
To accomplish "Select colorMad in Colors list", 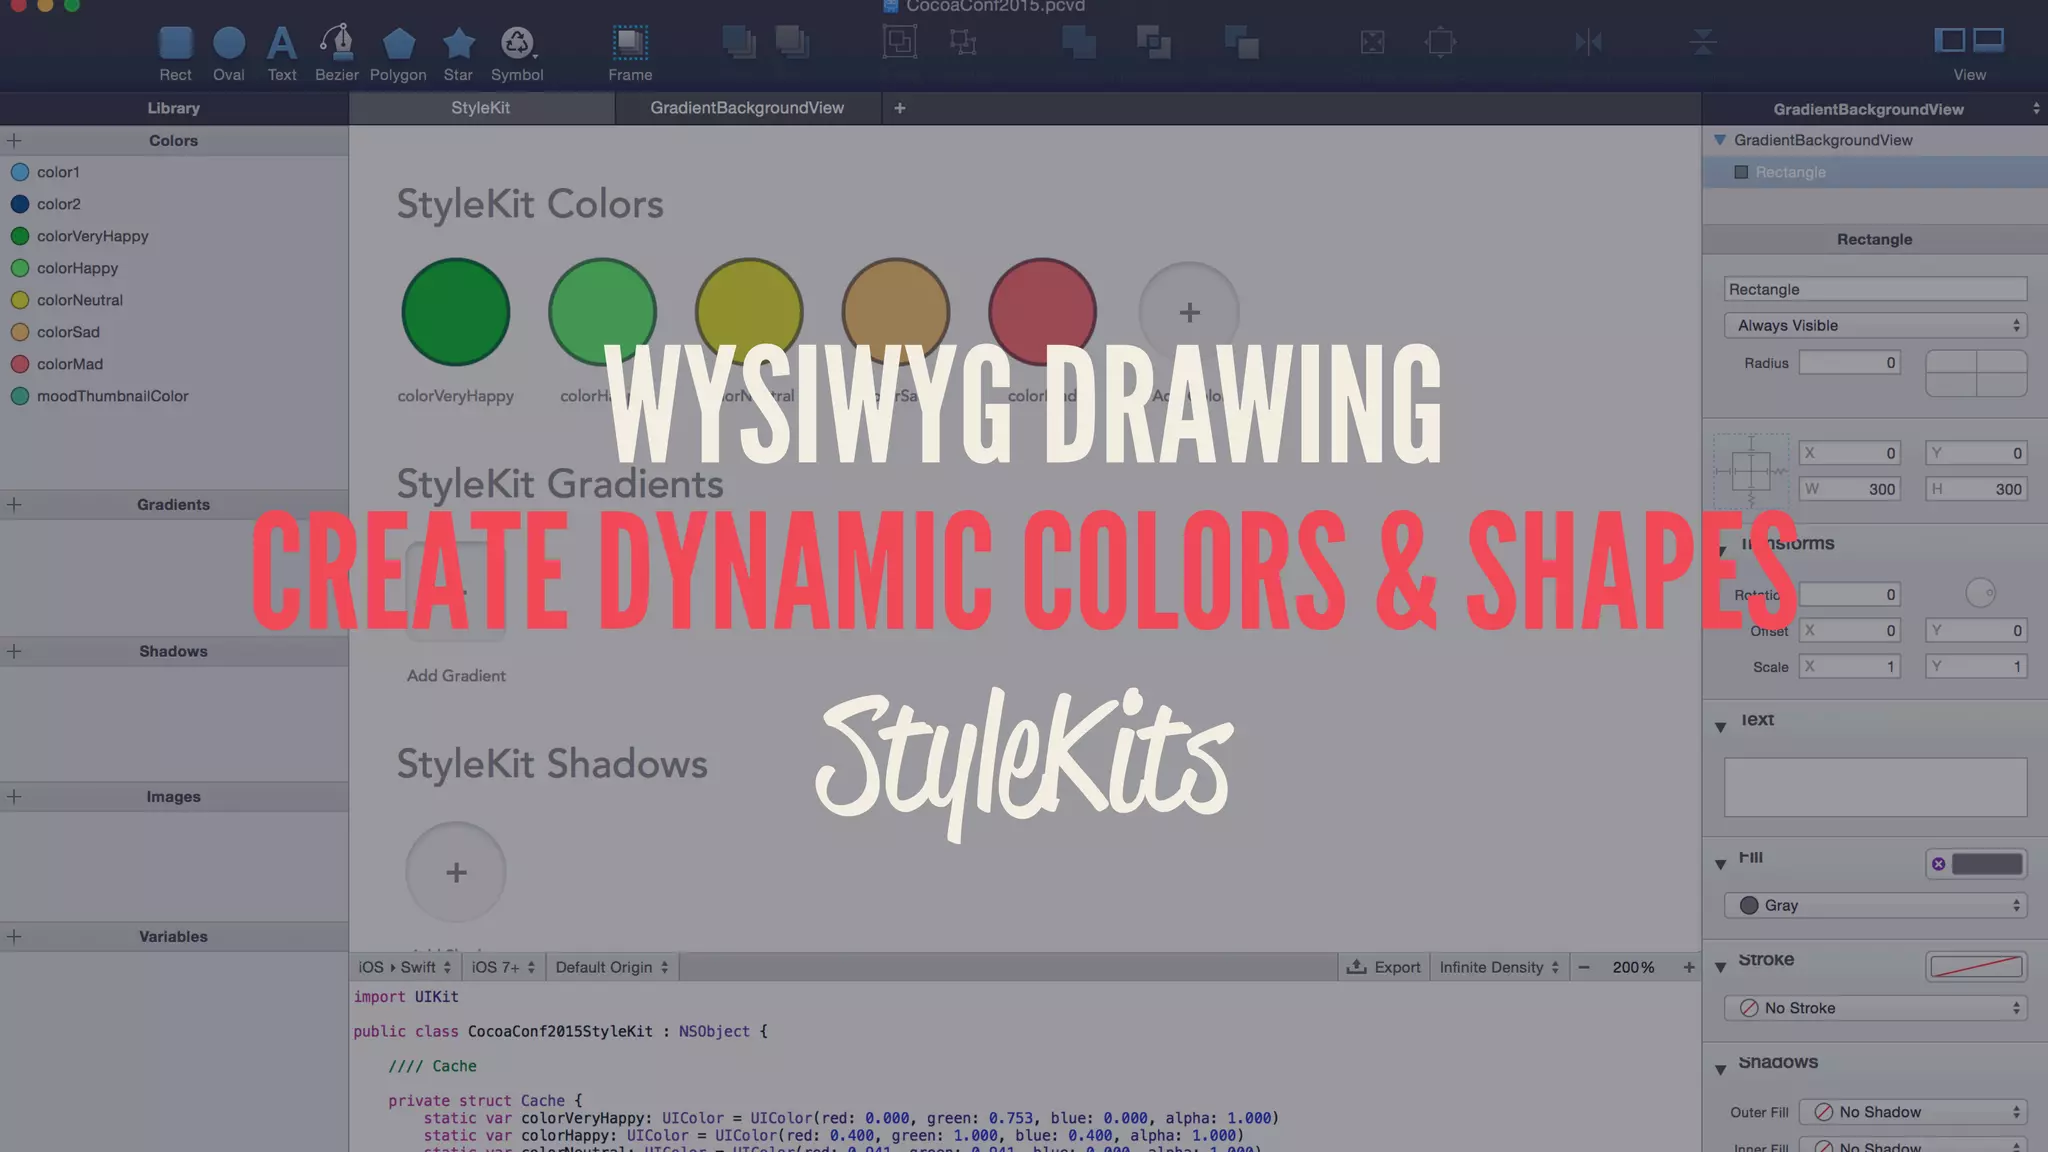I will (x=174, y=364).
